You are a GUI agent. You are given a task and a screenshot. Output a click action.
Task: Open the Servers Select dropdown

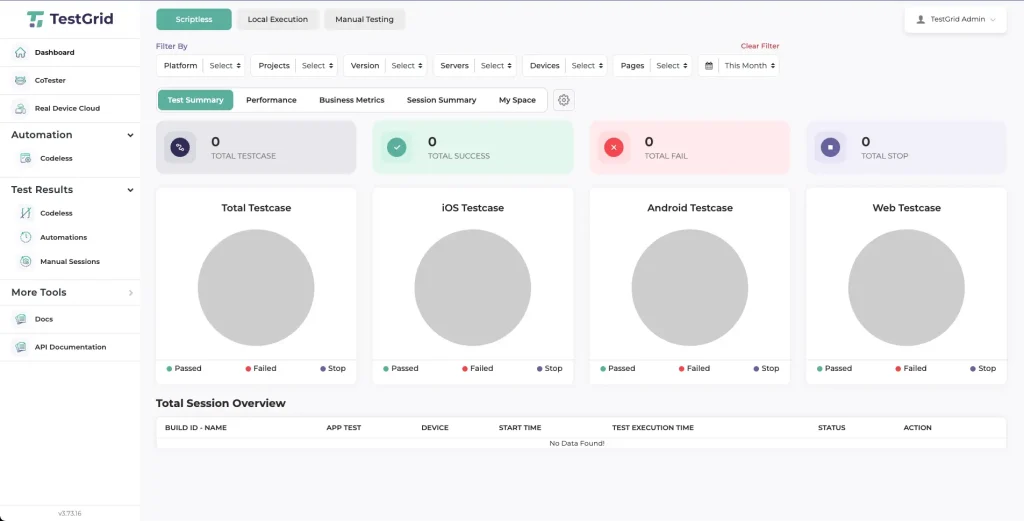pos(496,66)
